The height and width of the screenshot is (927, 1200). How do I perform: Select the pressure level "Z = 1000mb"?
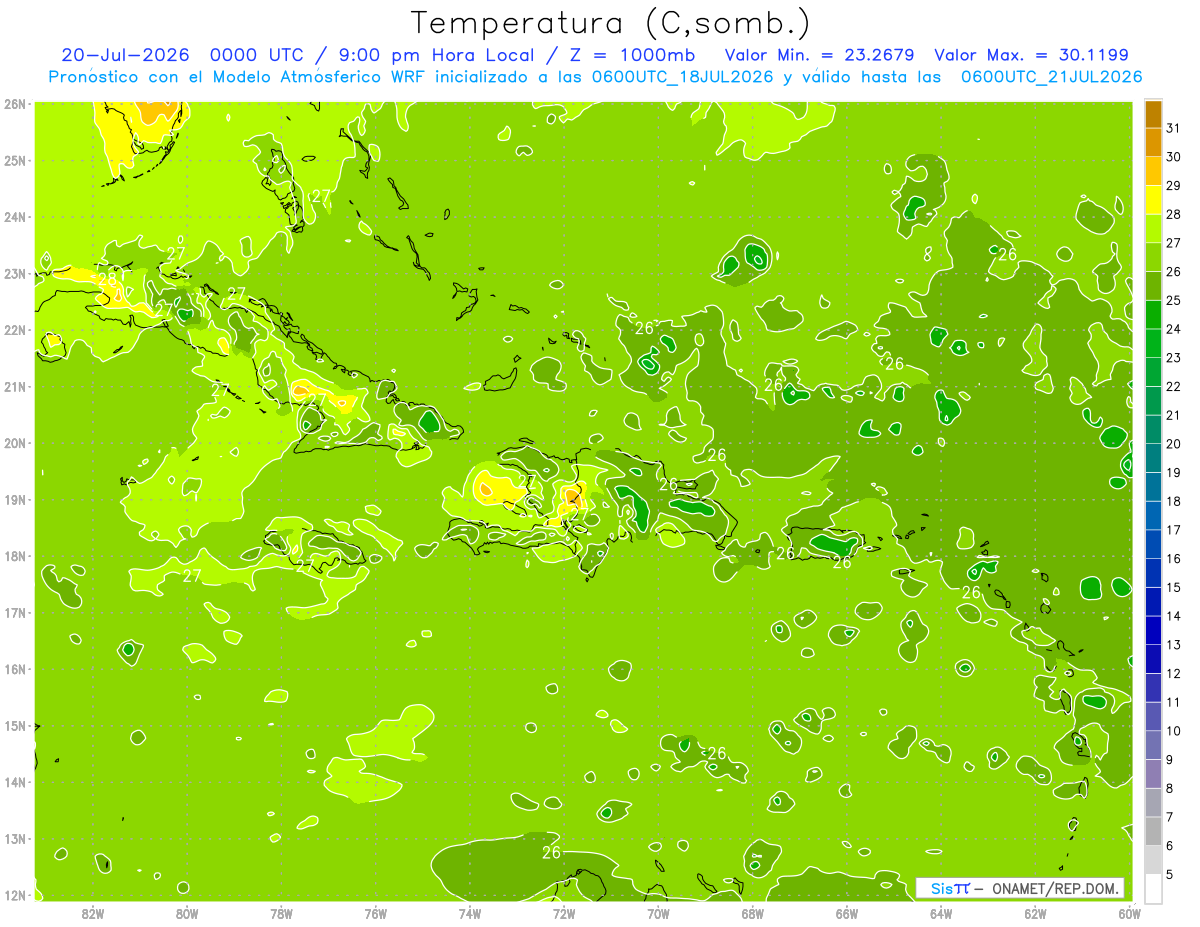click(x=634, y=55)
